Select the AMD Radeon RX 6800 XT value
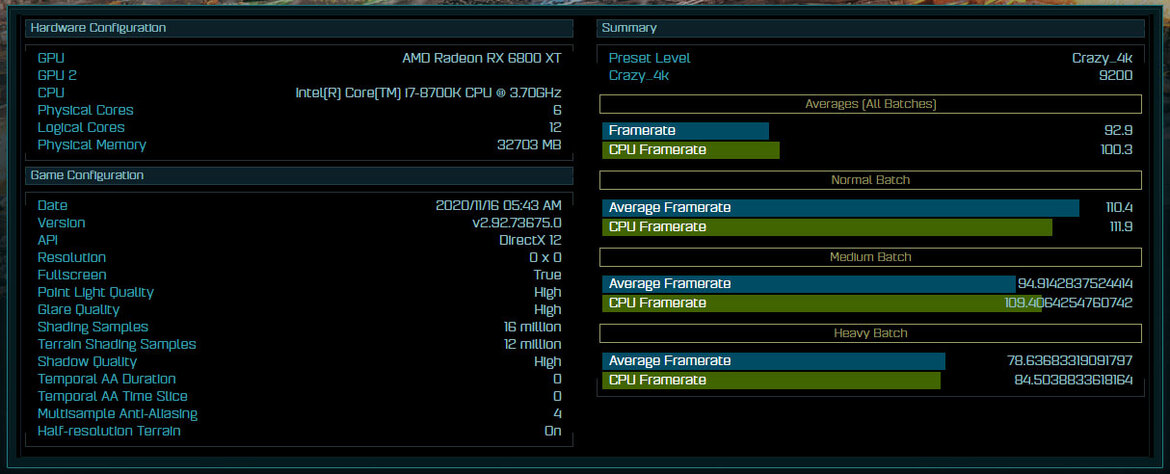This screenshot has height=474, width=1170. (x=481, y=58)
